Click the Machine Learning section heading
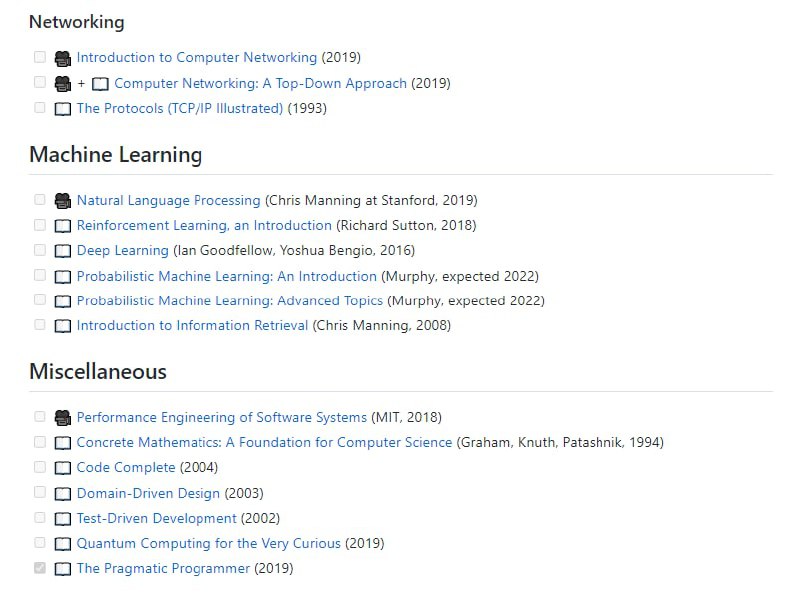 117,155
